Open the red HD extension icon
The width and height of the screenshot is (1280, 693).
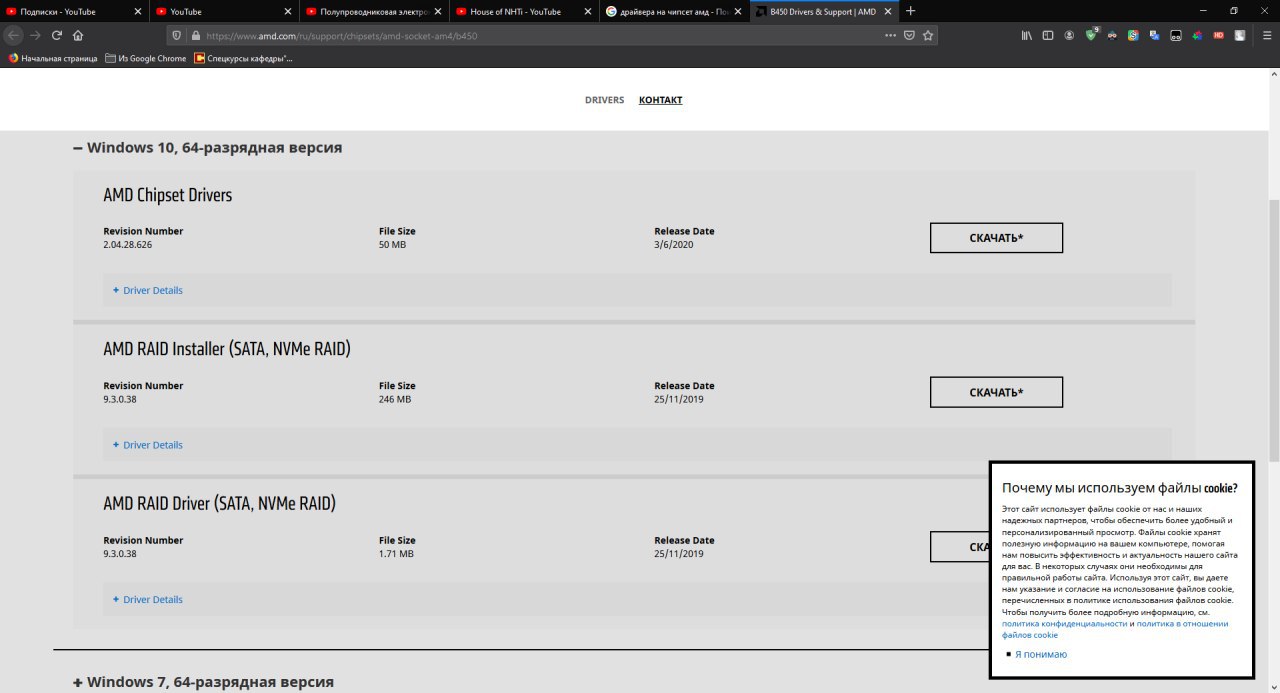1218,35
